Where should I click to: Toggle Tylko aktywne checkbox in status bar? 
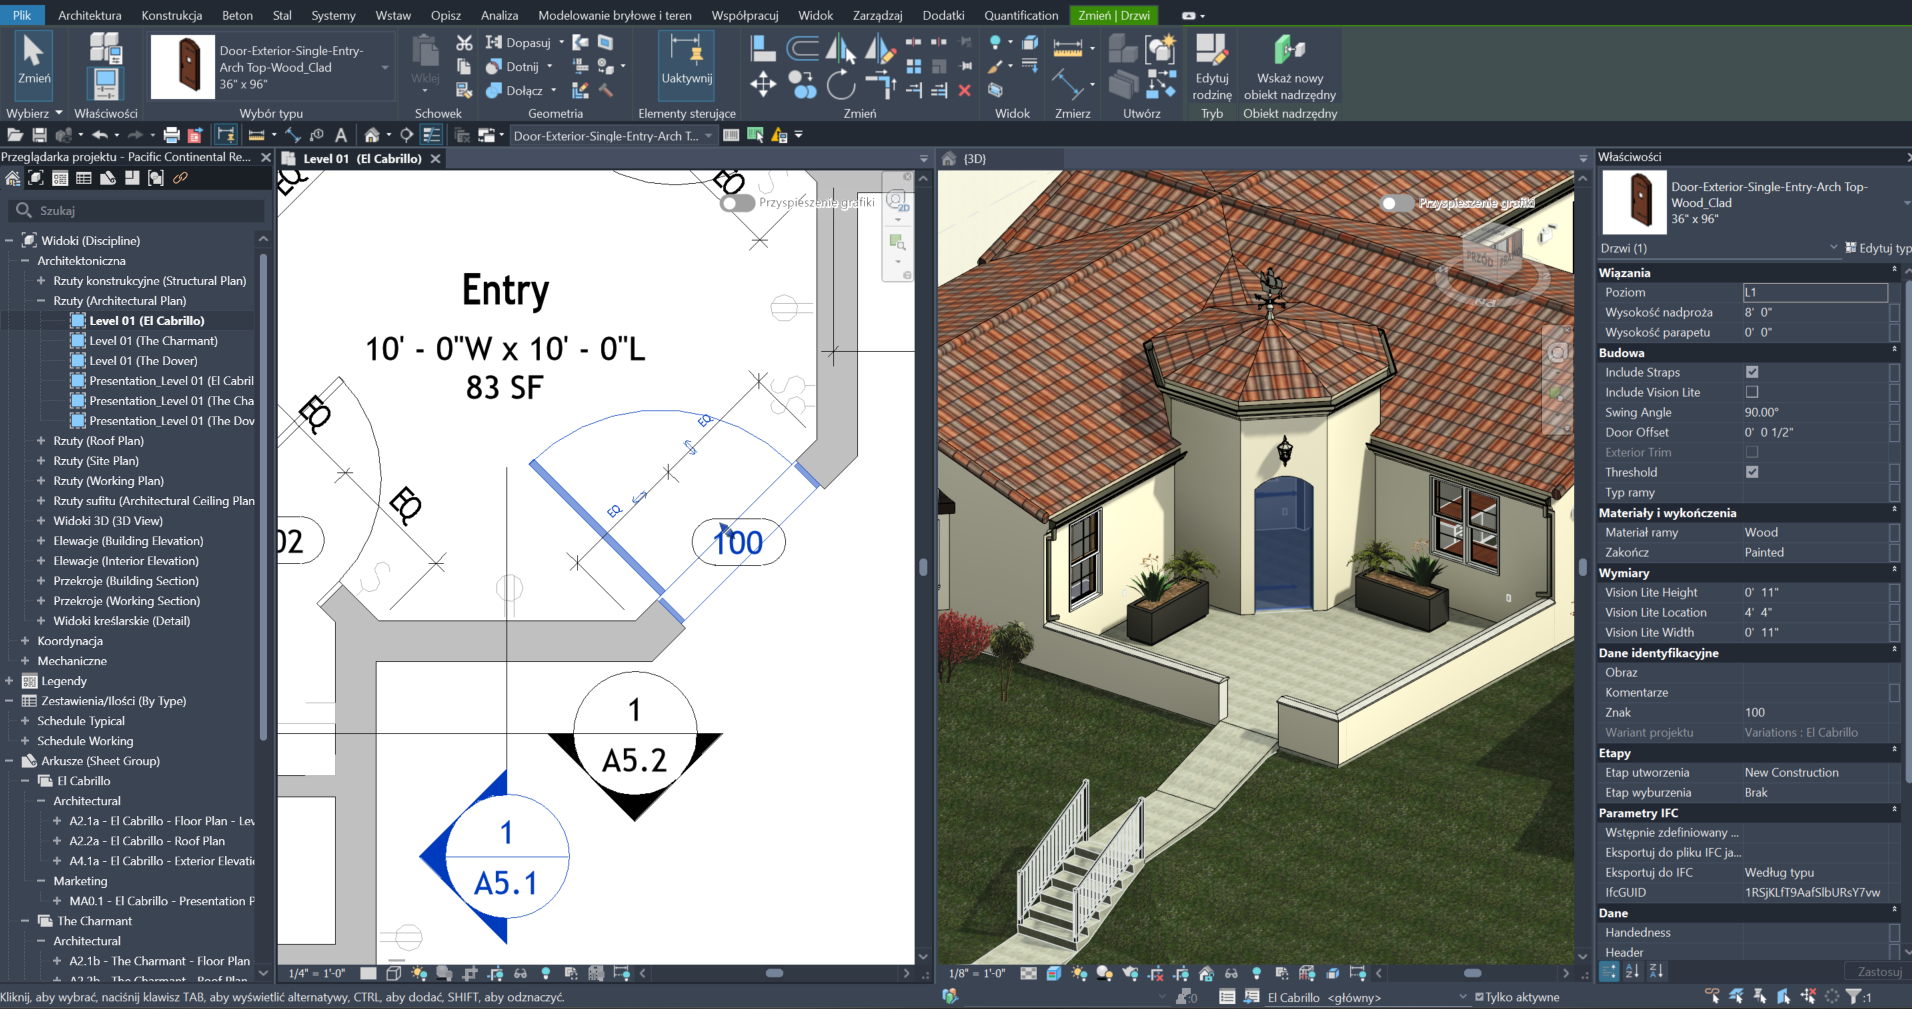tap(1479, 997)
